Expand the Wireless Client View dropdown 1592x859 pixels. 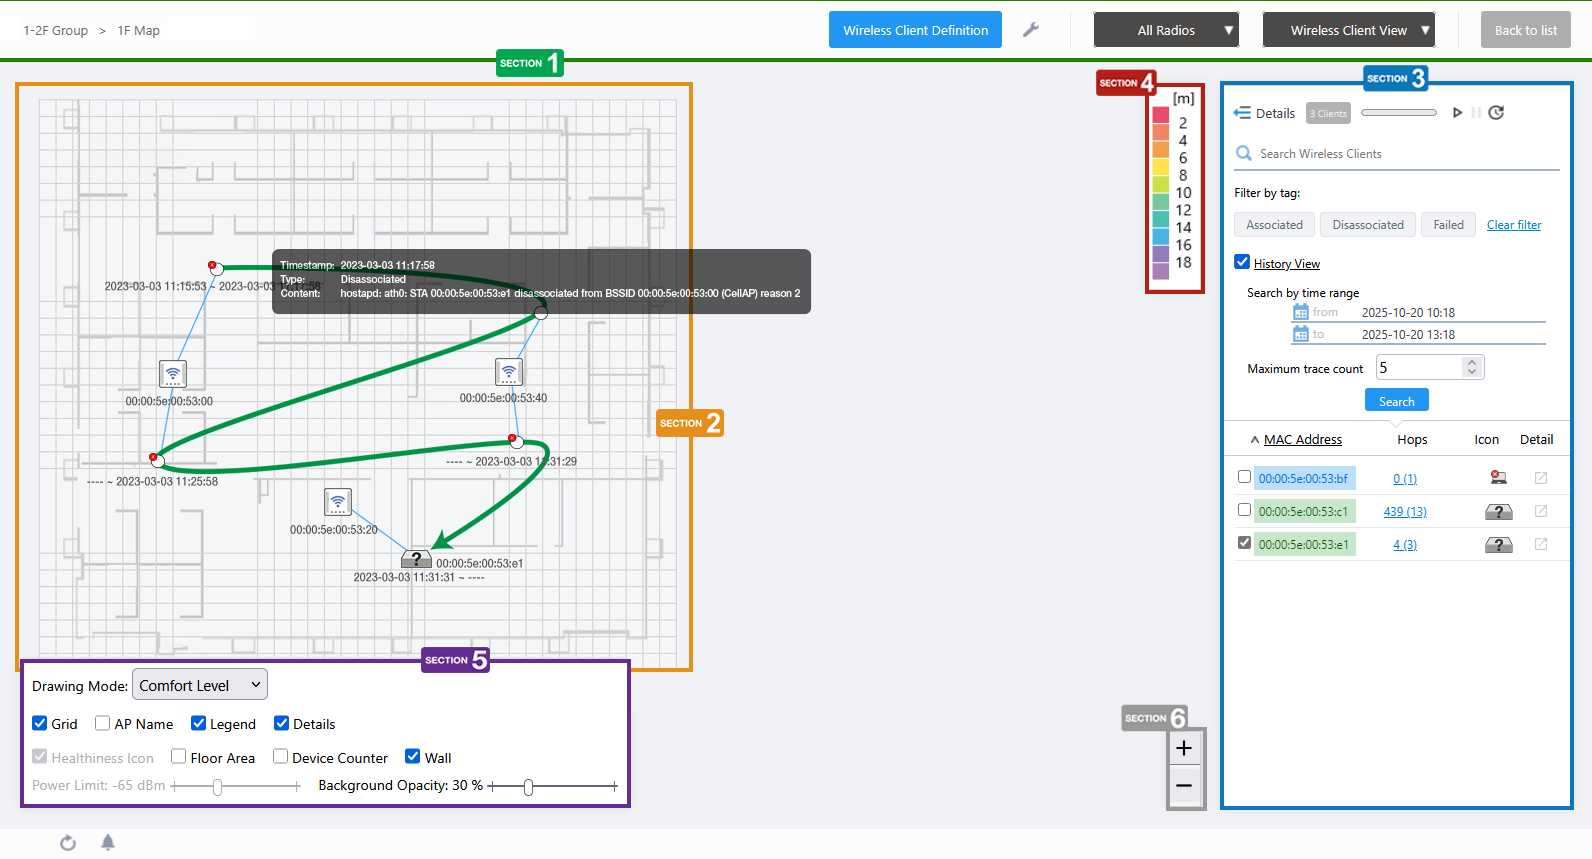click(x=1348, y=30)
